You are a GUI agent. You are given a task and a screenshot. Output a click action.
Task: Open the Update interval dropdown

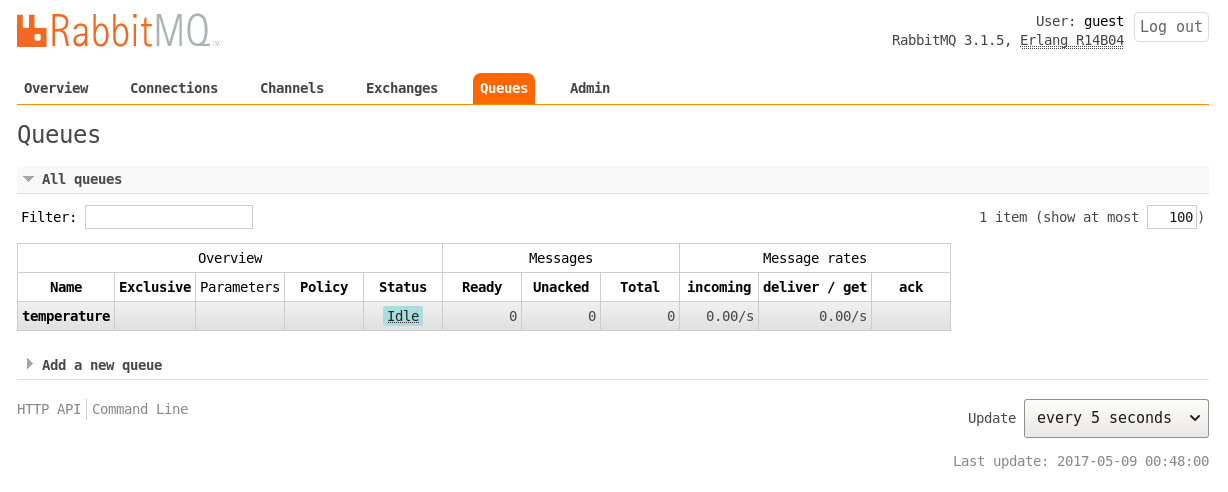pos(1116,418)
